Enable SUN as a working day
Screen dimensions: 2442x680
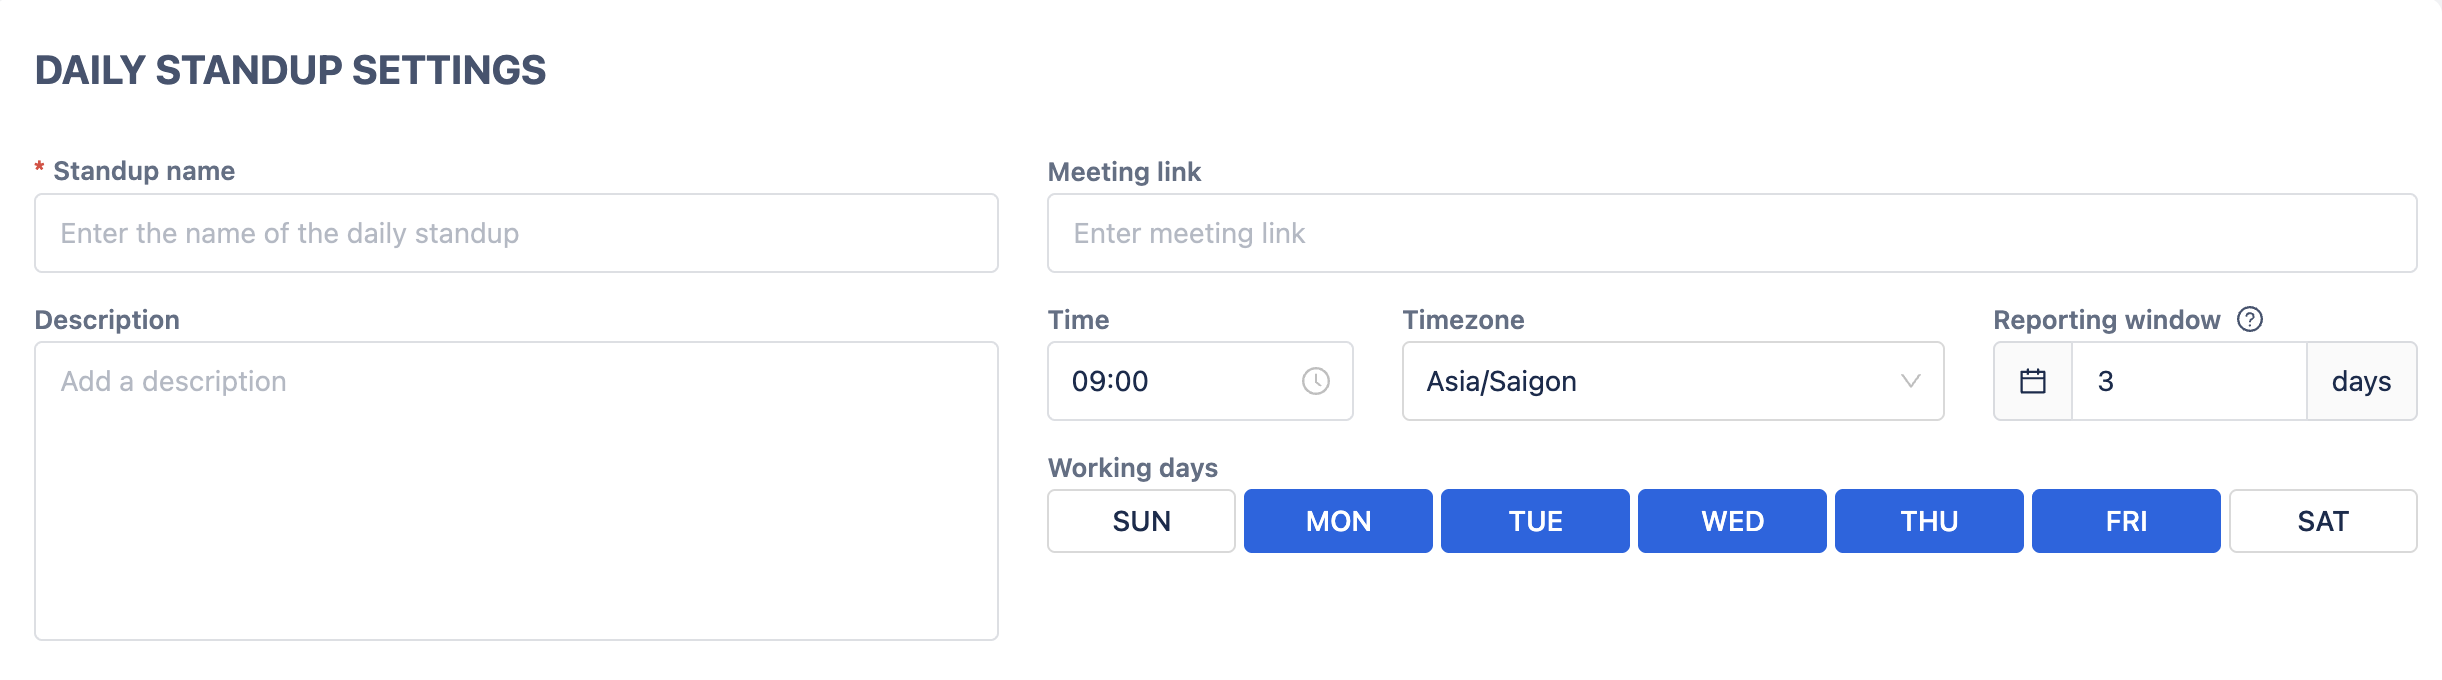point(1141,521)
